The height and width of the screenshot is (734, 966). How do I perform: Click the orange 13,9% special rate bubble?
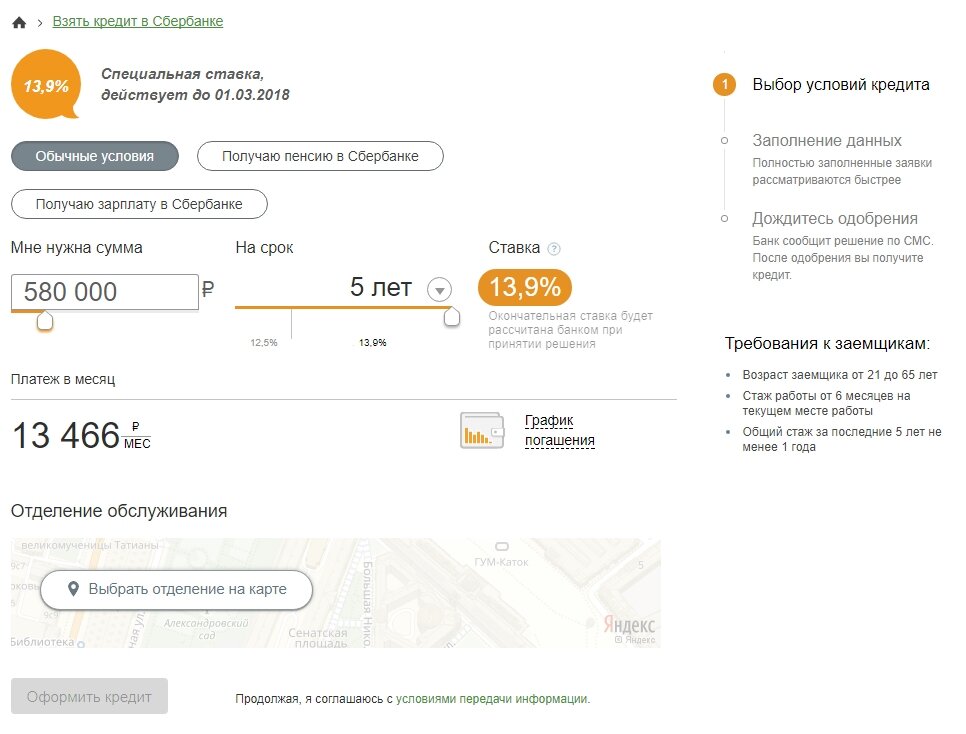click(46, 85)
